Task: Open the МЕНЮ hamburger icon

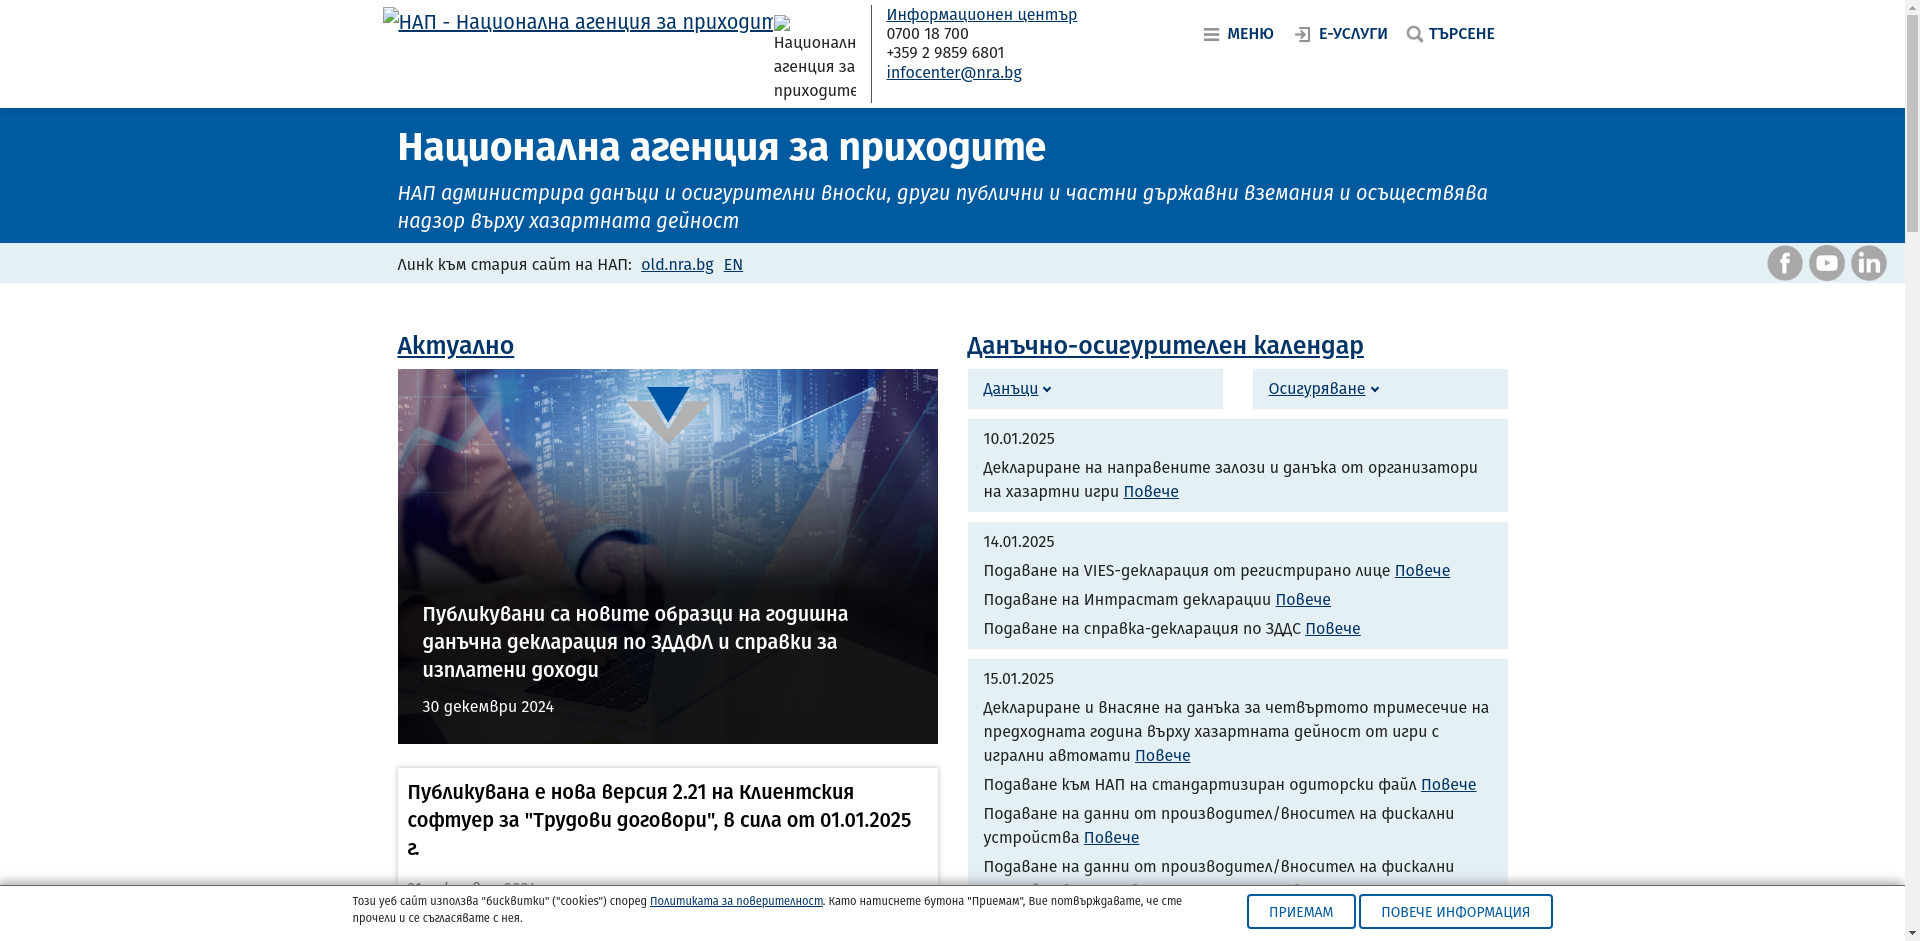Action: (1210, 33)
